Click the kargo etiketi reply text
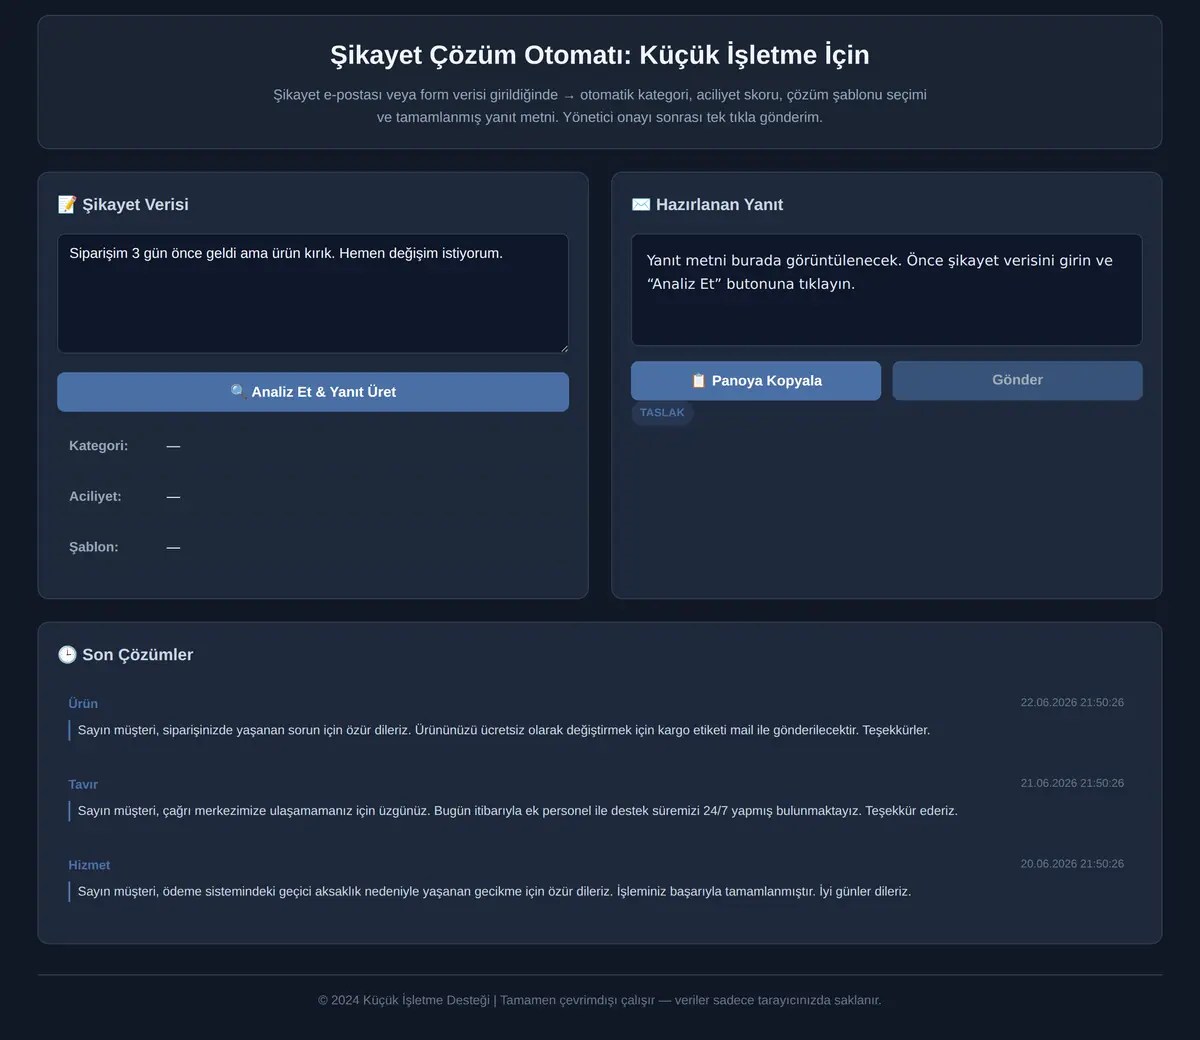The height and width of the screenshot is (1040, 1200). 504,730
